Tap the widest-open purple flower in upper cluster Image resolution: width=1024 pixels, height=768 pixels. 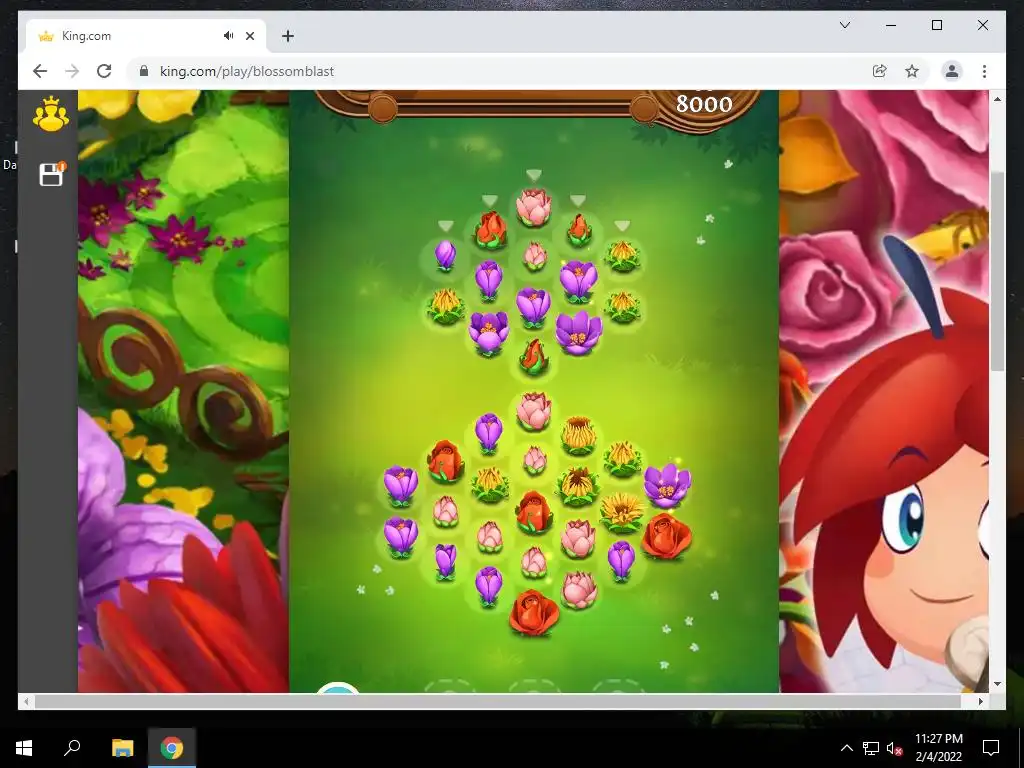[579, 332]
